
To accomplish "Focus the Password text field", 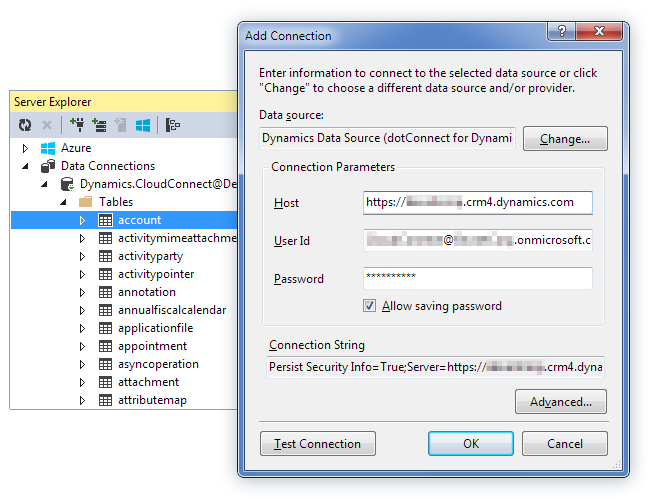I will tap(478, 278).
